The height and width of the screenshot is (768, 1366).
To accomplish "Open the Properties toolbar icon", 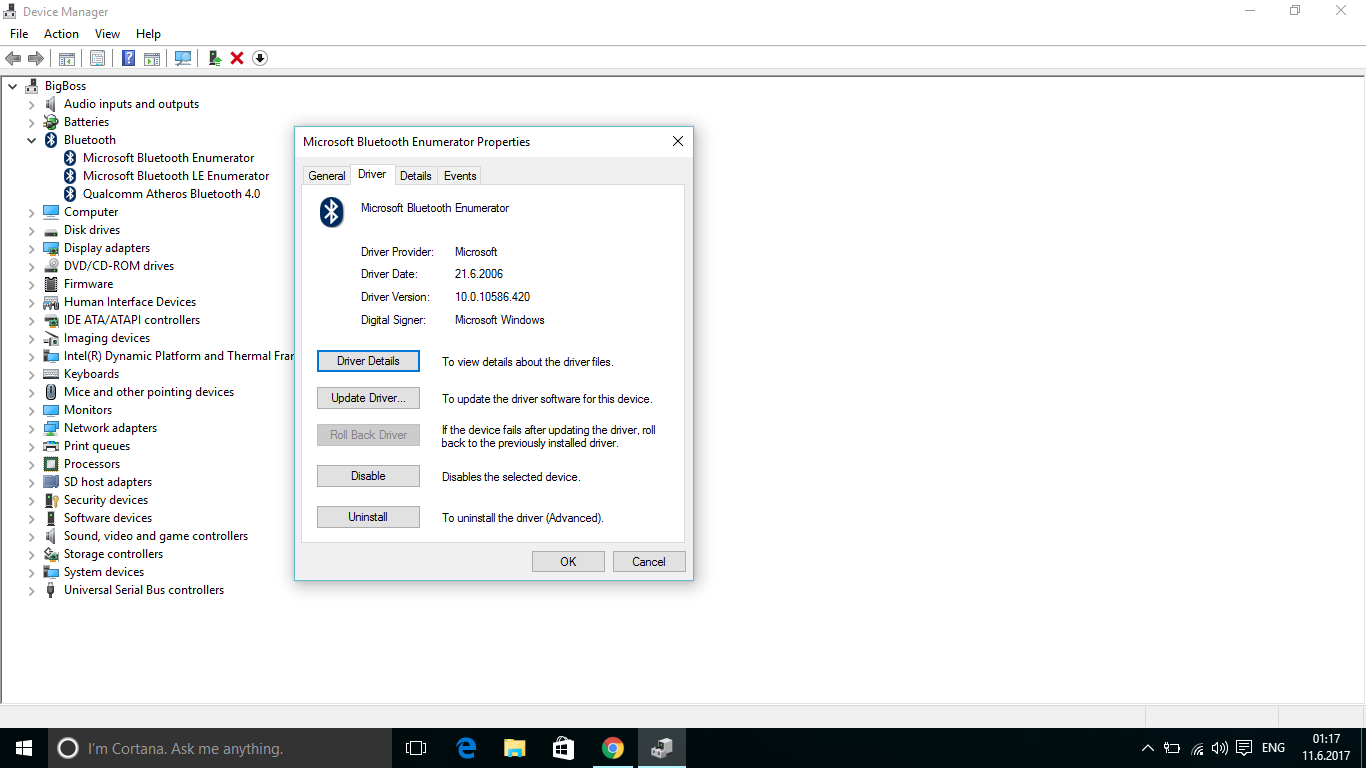I will pyautogui.click(x=97, y=58).
